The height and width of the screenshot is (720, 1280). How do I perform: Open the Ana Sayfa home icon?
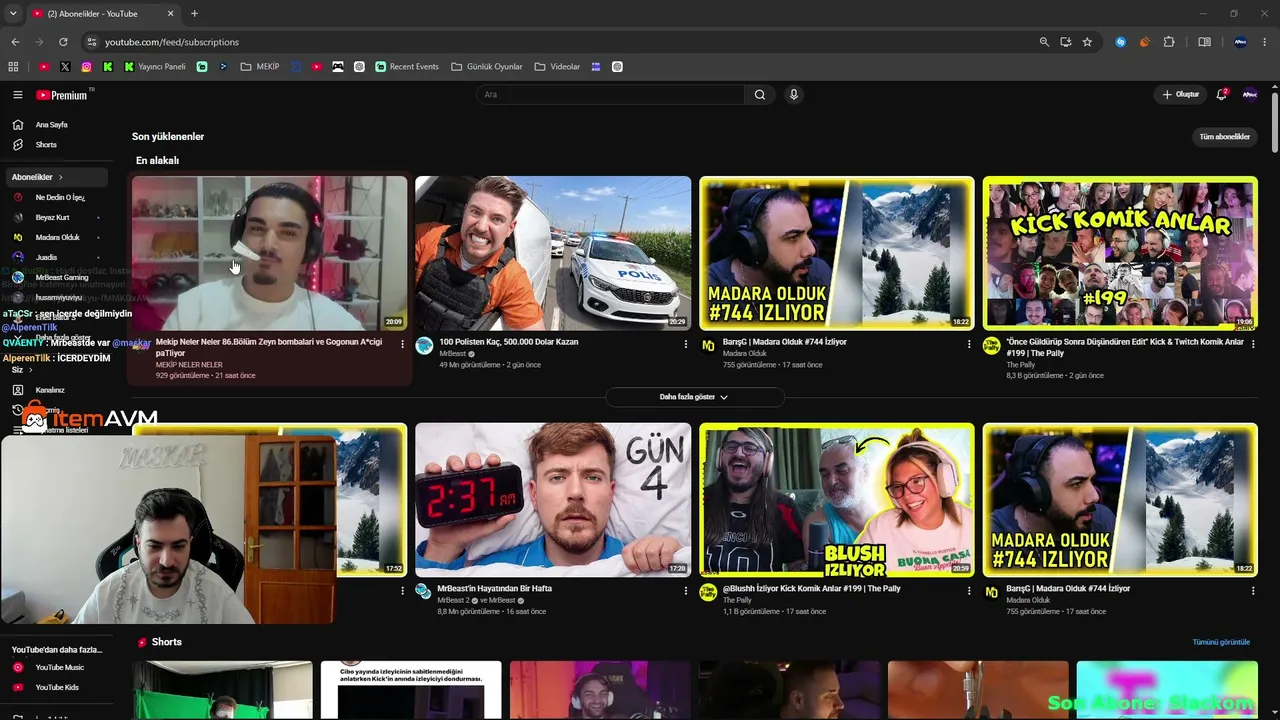point(18,125)
